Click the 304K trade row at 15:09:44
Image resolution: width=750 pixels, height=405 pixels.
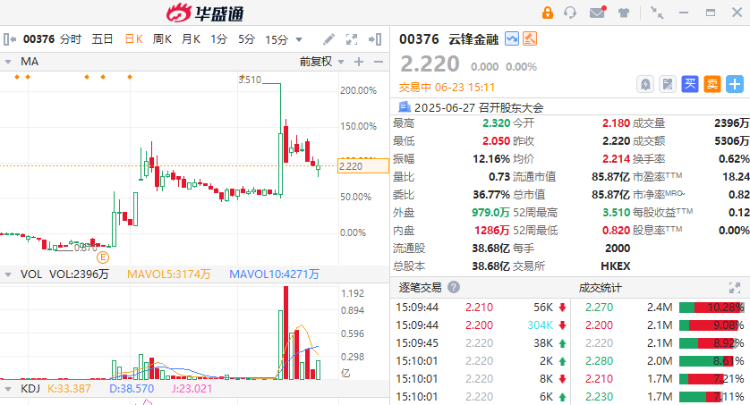[x=481, y=325]
